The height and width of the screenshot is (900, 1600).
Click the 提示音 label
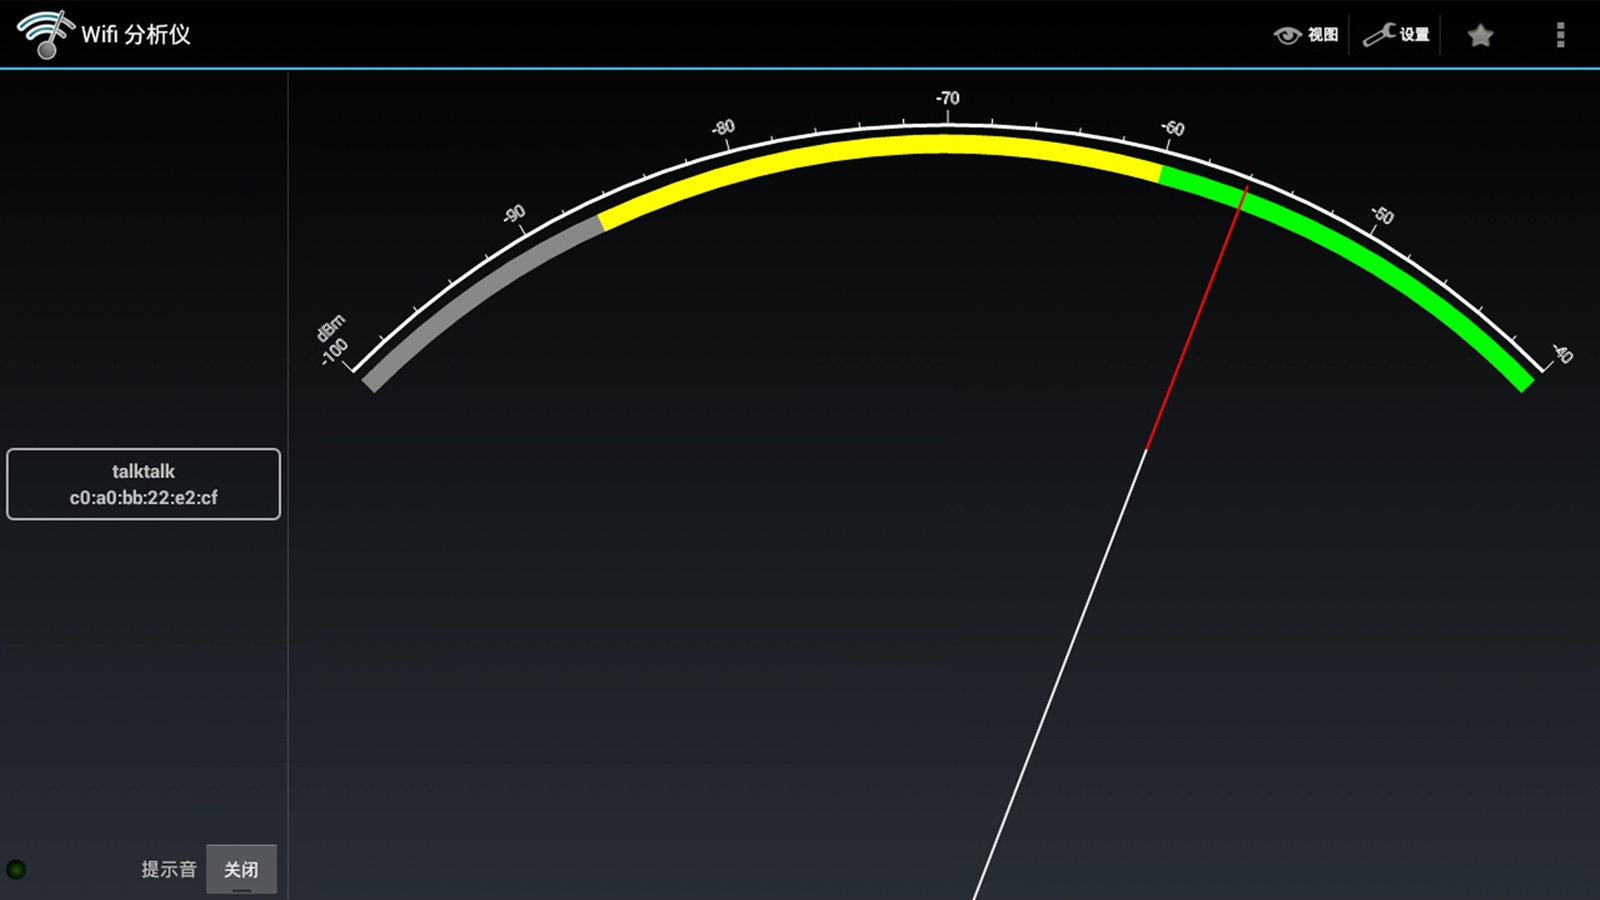(x=169, y=869)
